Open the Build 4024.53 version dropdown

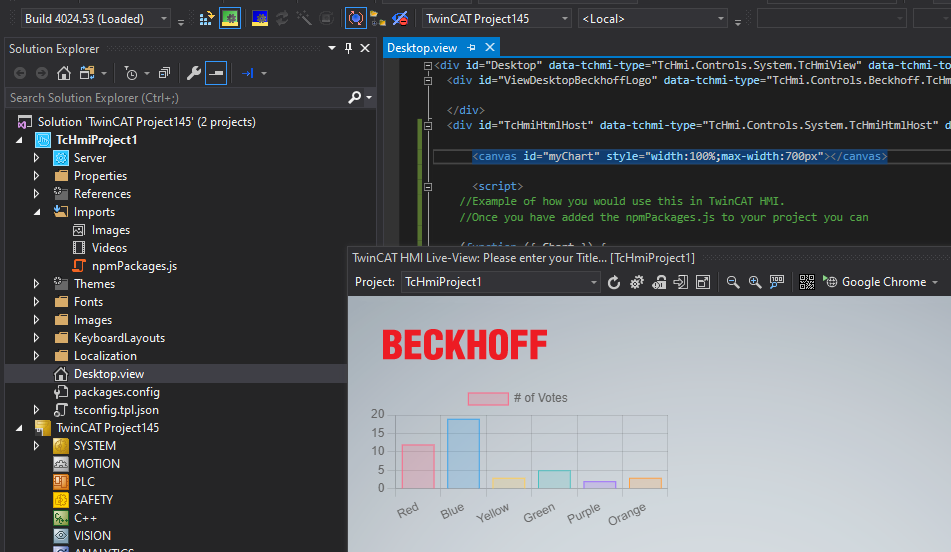96,19
